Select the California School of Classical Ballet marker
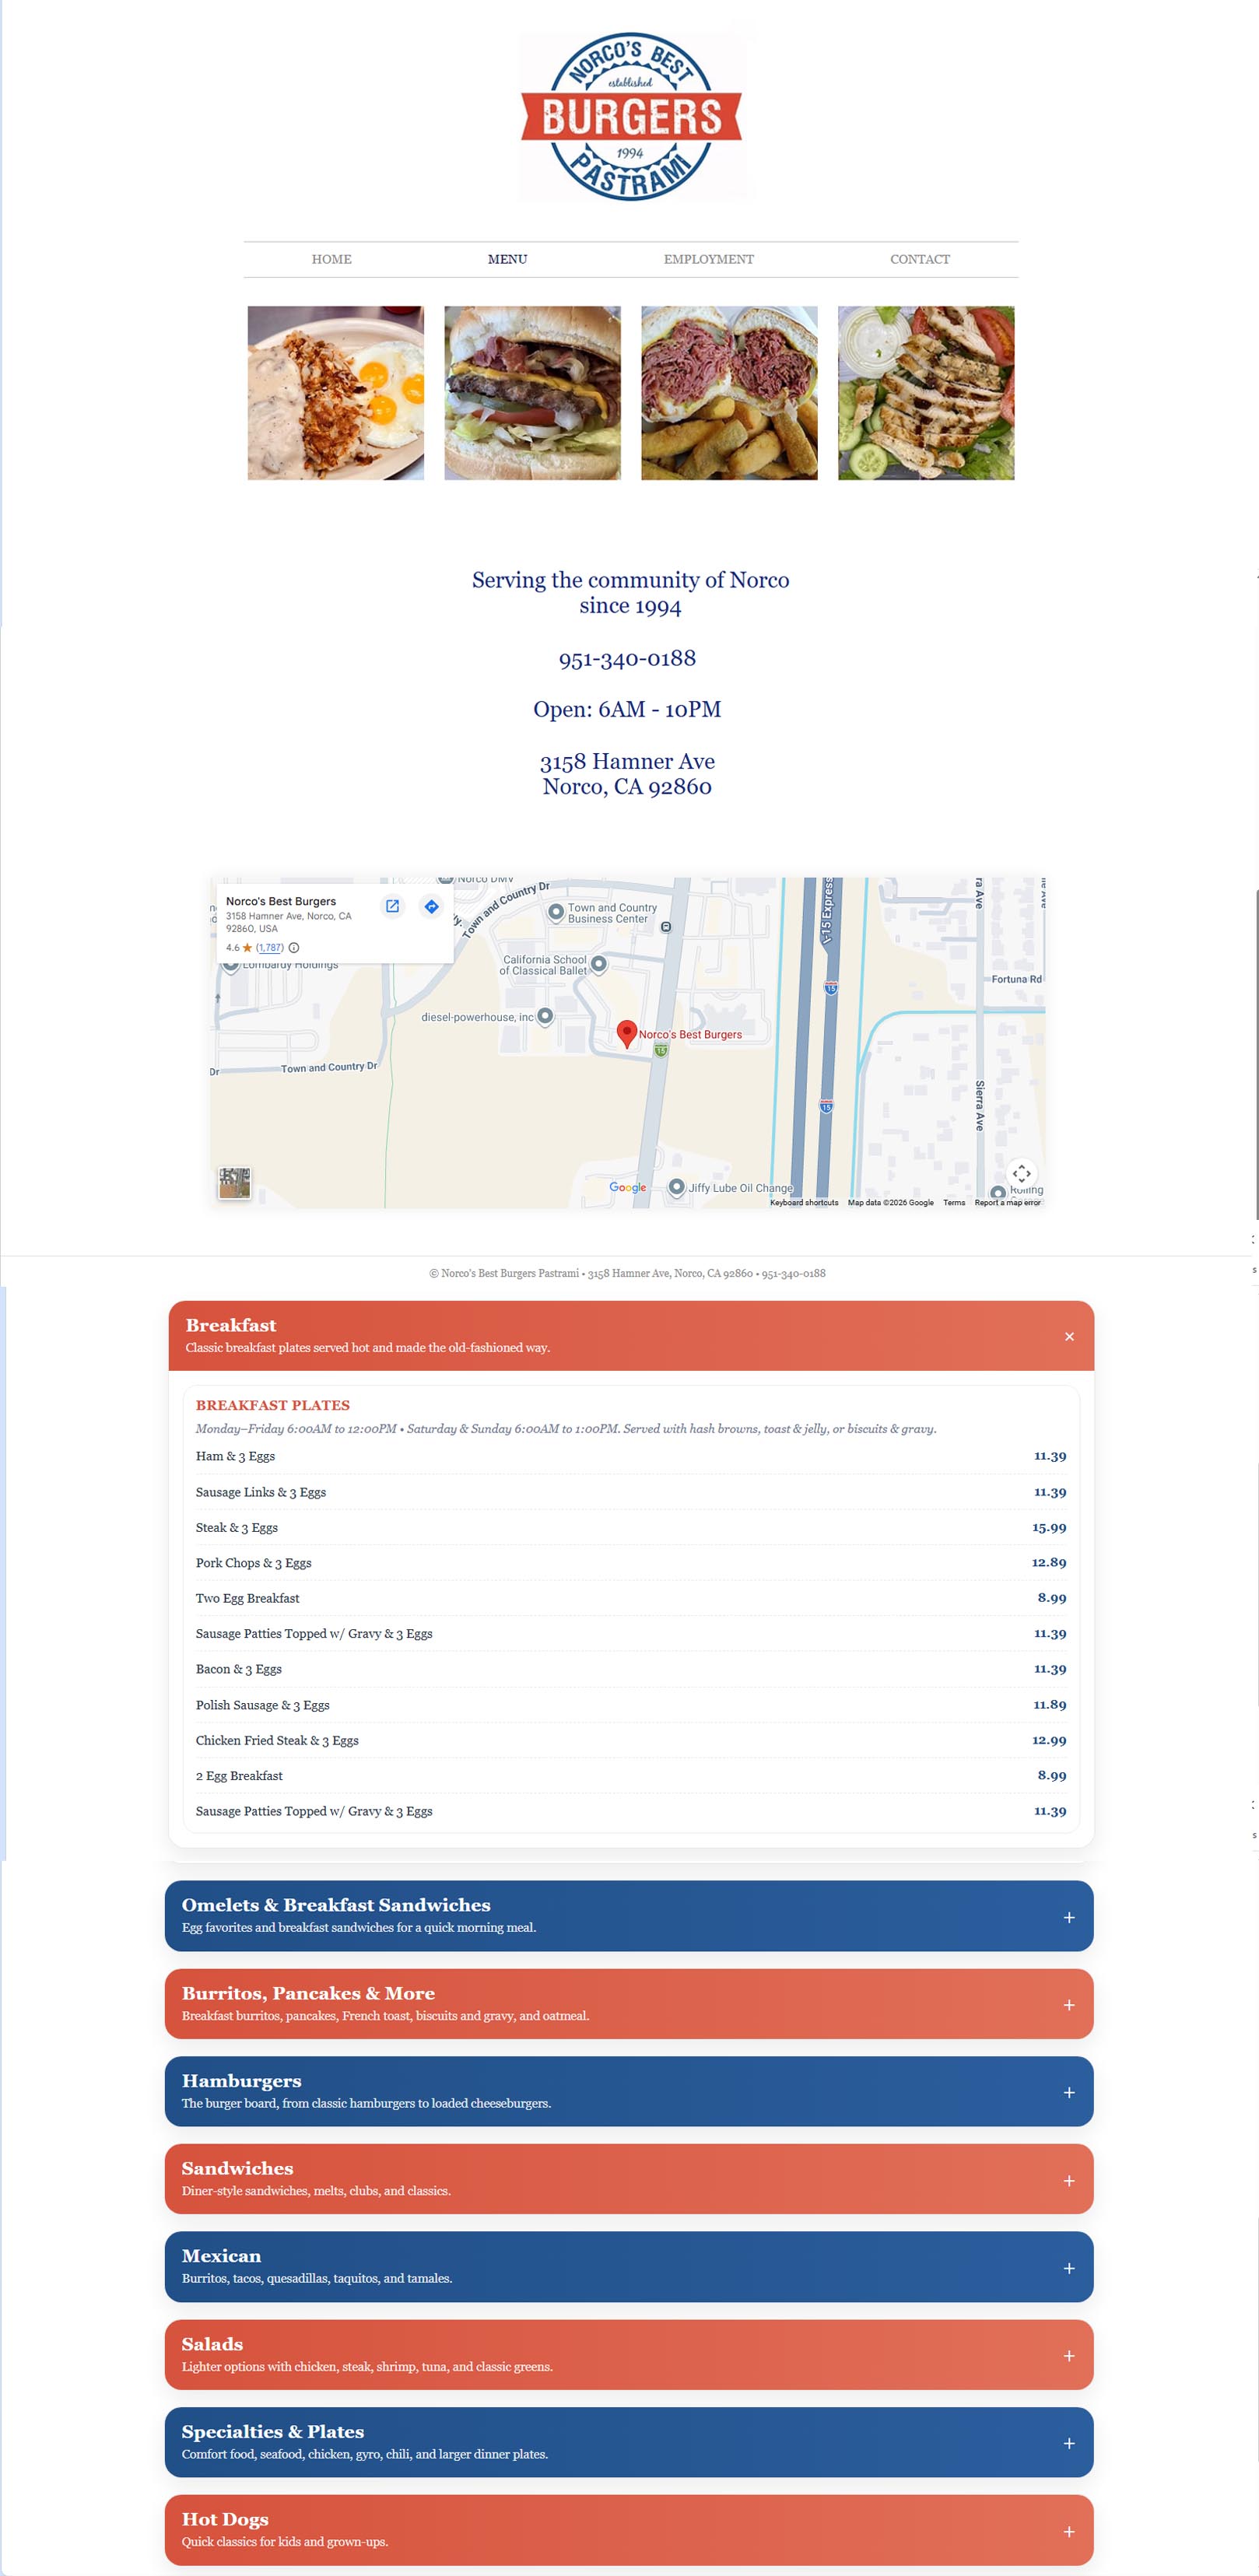 pos(599,964)
